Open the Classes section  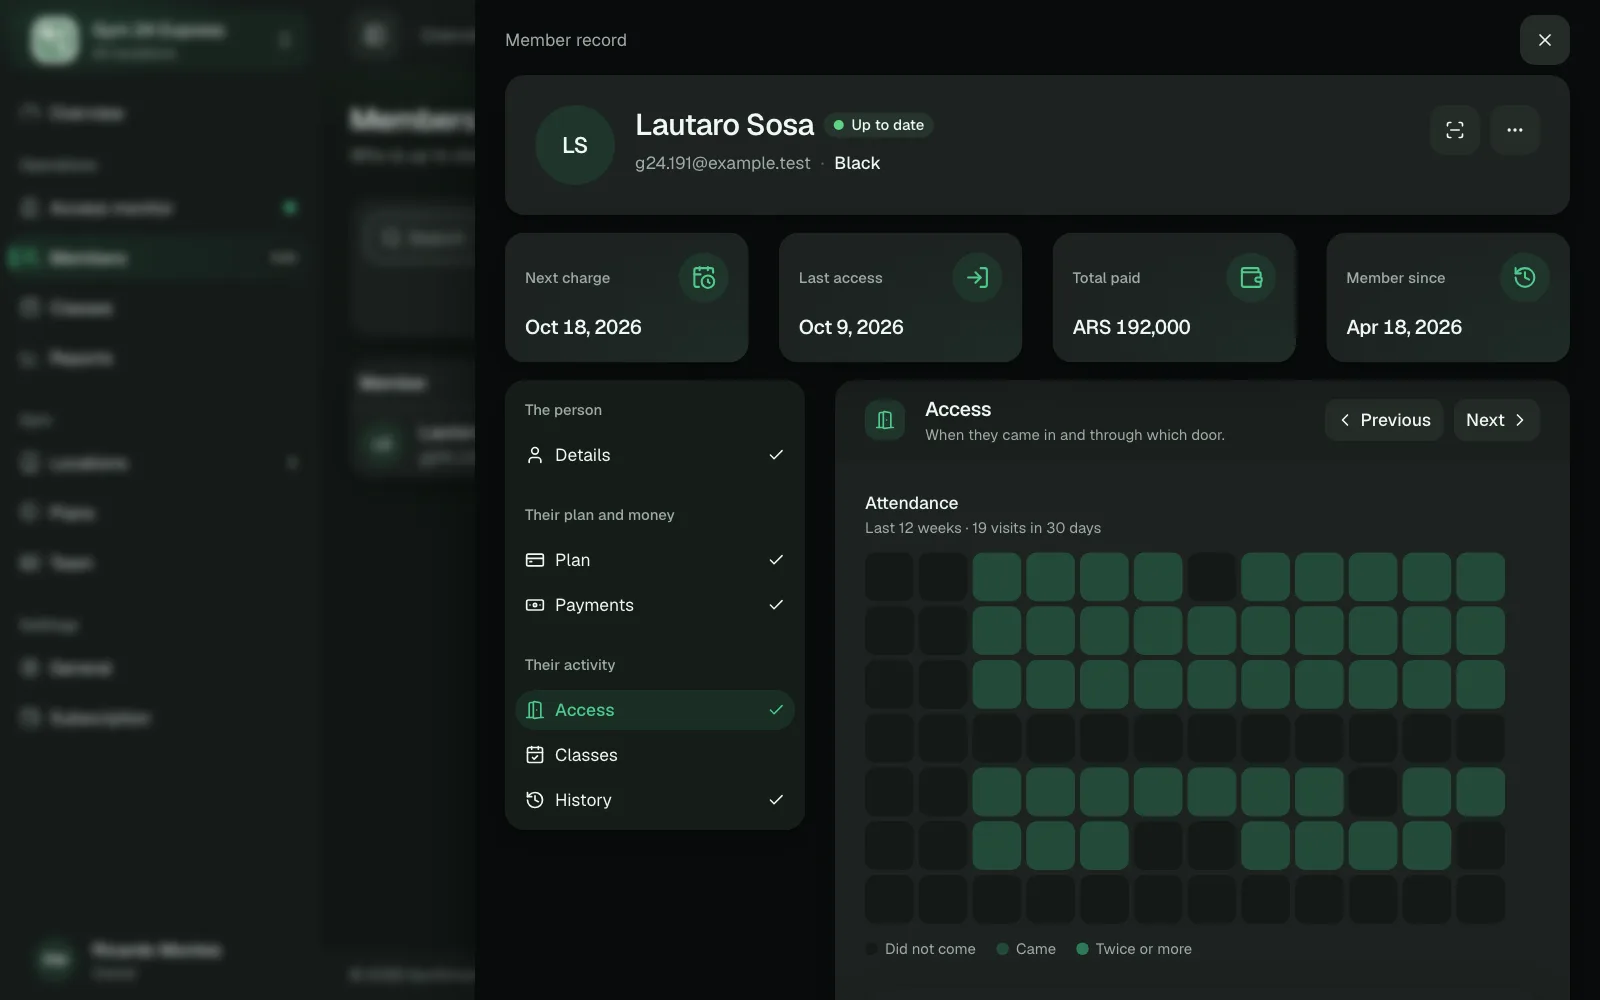point(655,755)
